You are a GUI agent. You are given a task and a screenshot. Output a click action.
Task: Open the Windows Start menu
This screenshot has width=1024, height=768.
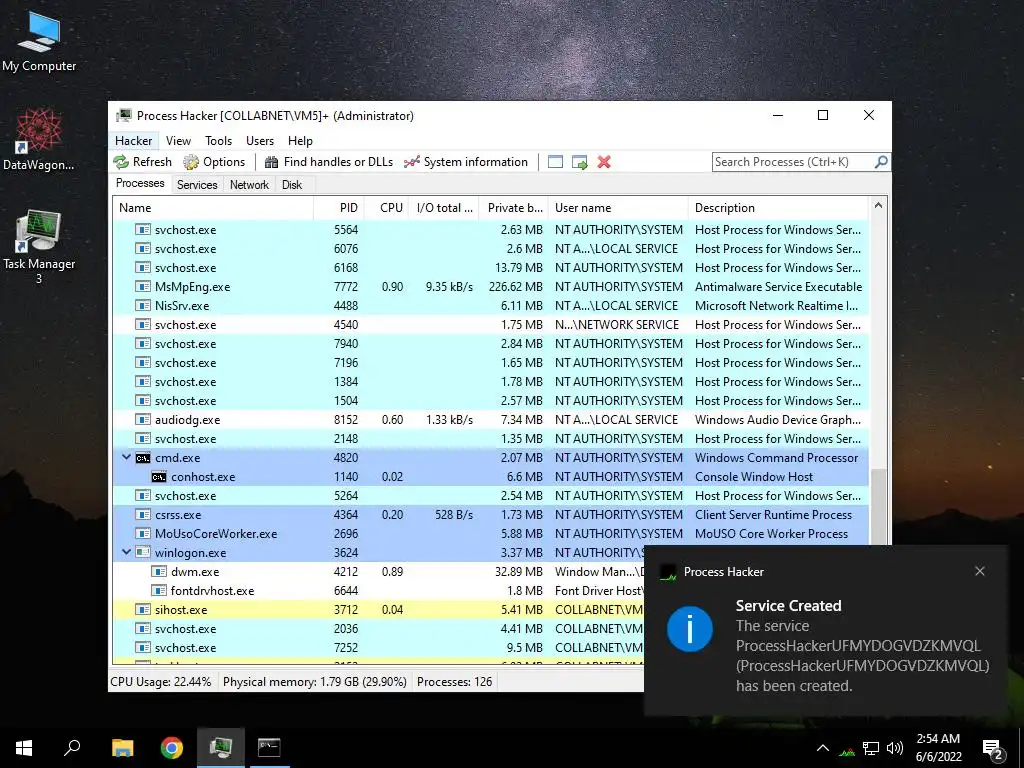[x=24, y=748]
